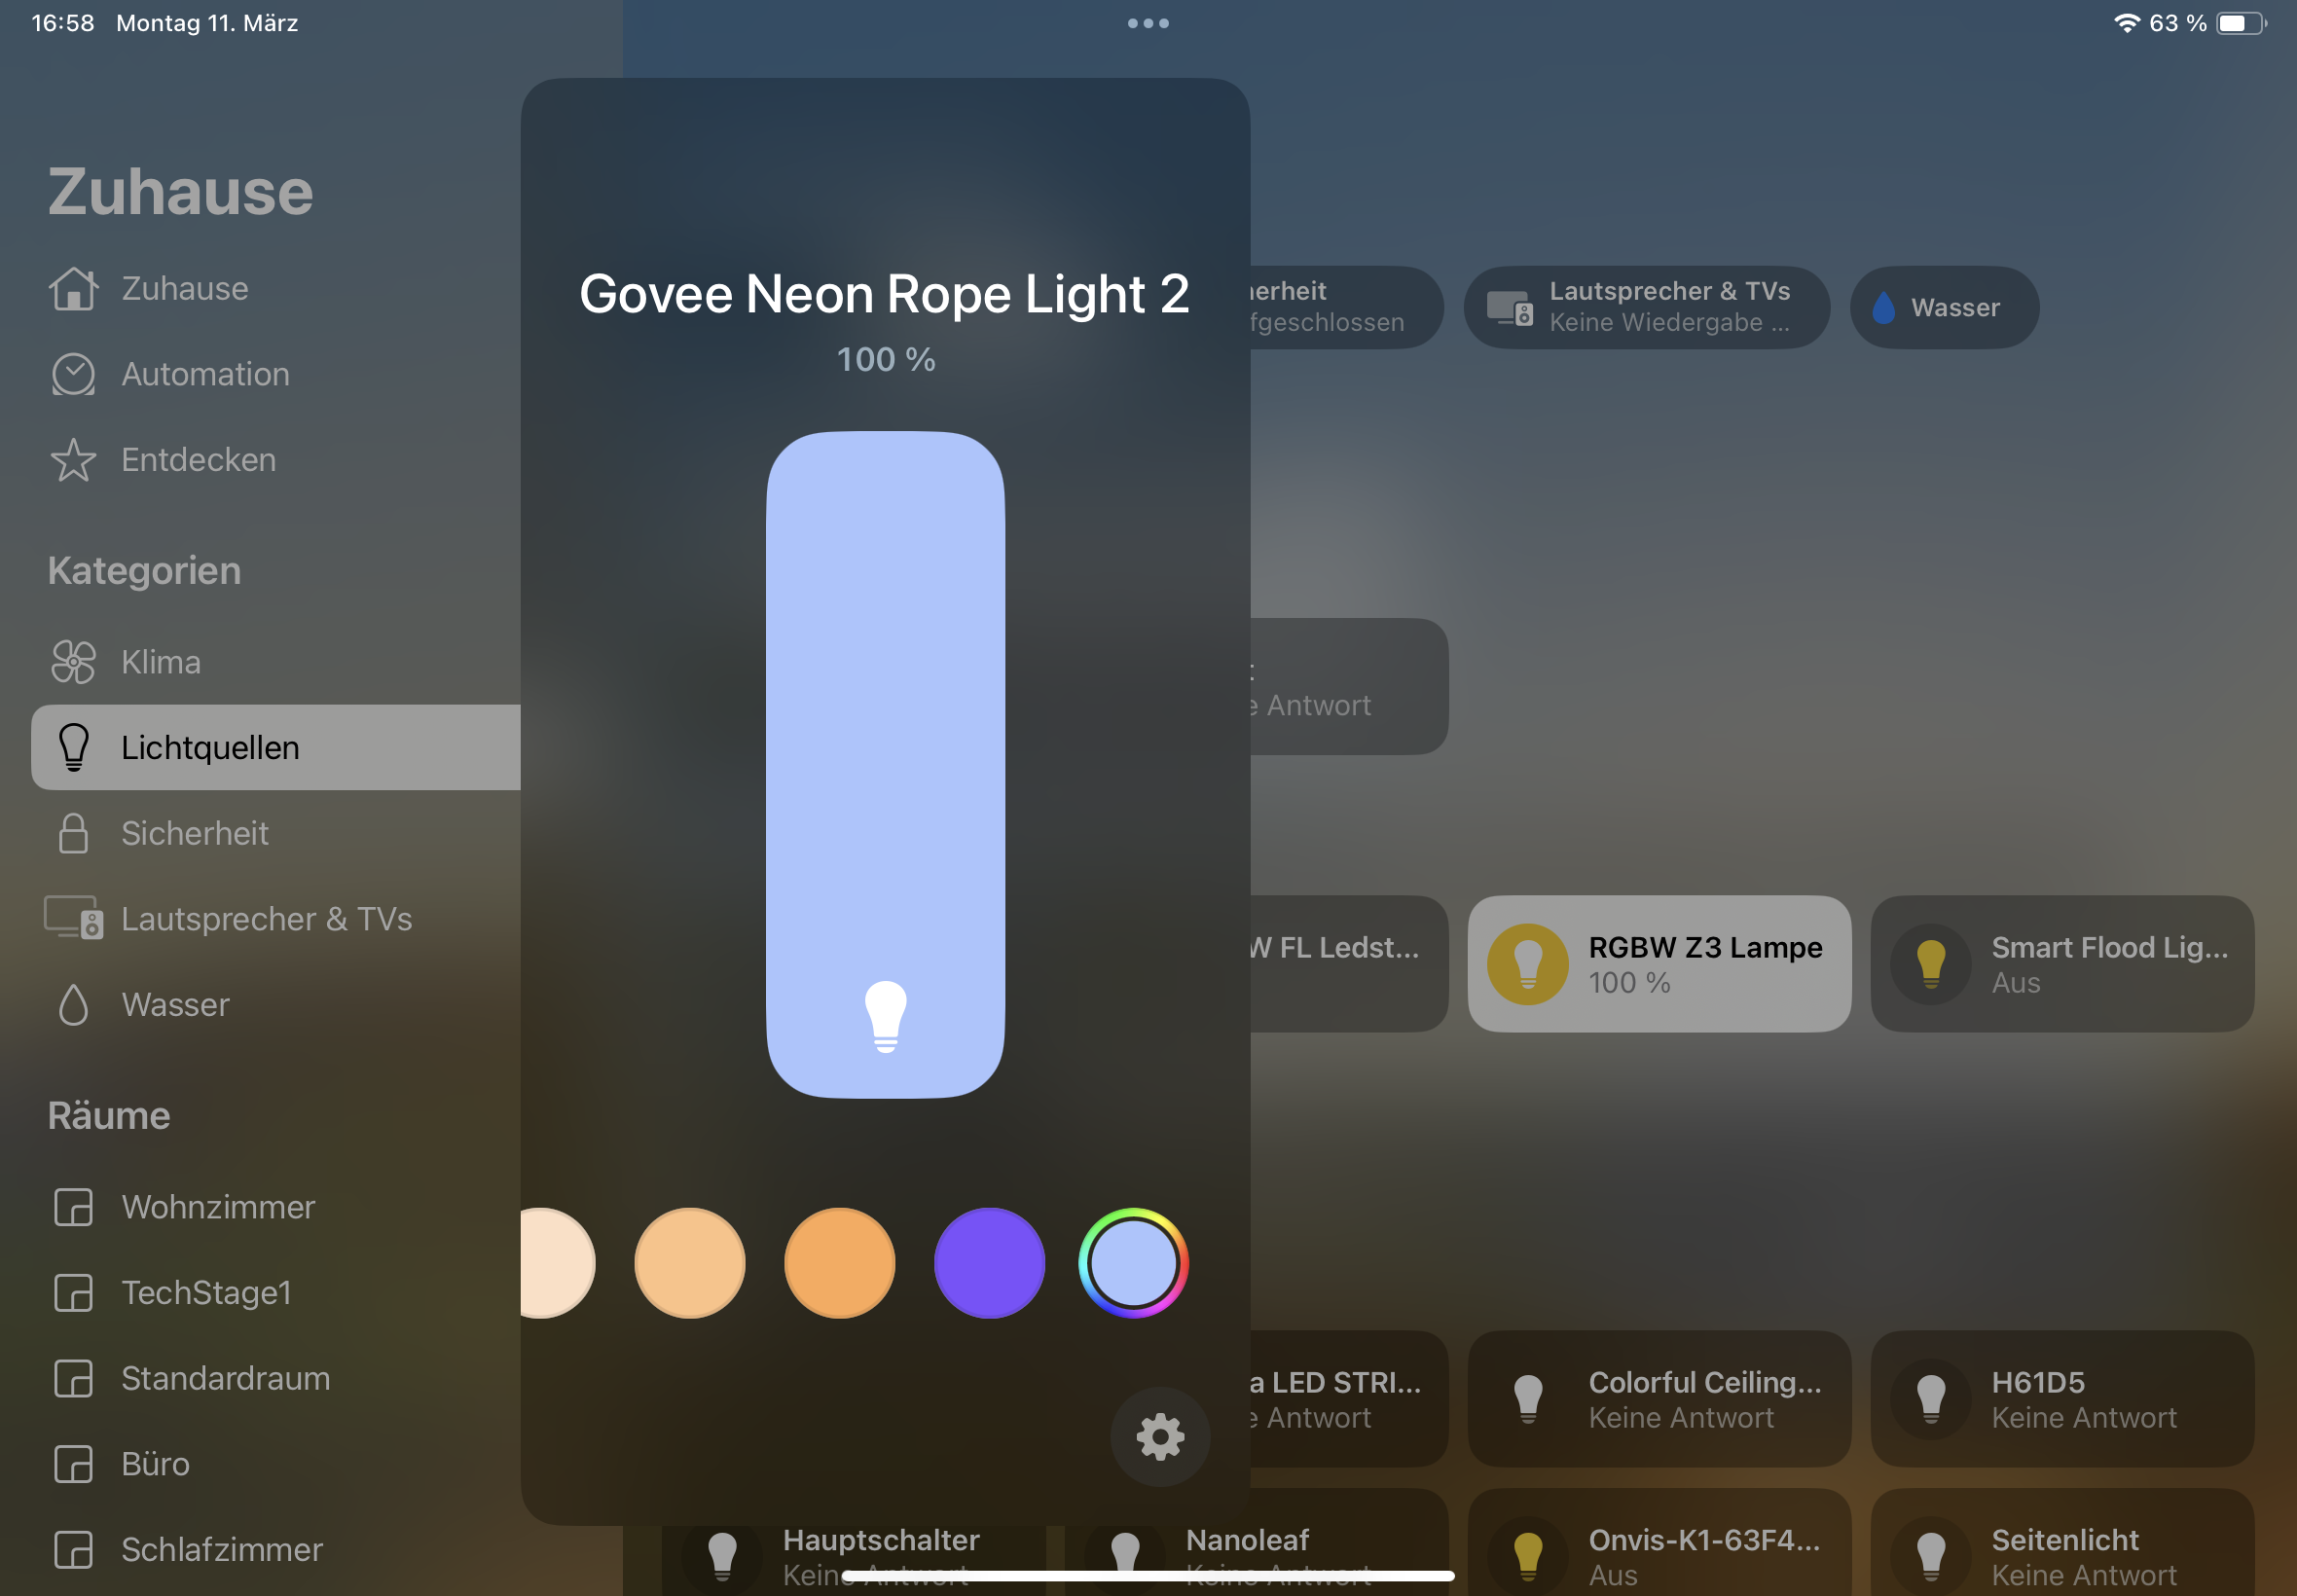
Task: Click the Klima fan icon in sidebar
Action: click(x=73, y=662)
